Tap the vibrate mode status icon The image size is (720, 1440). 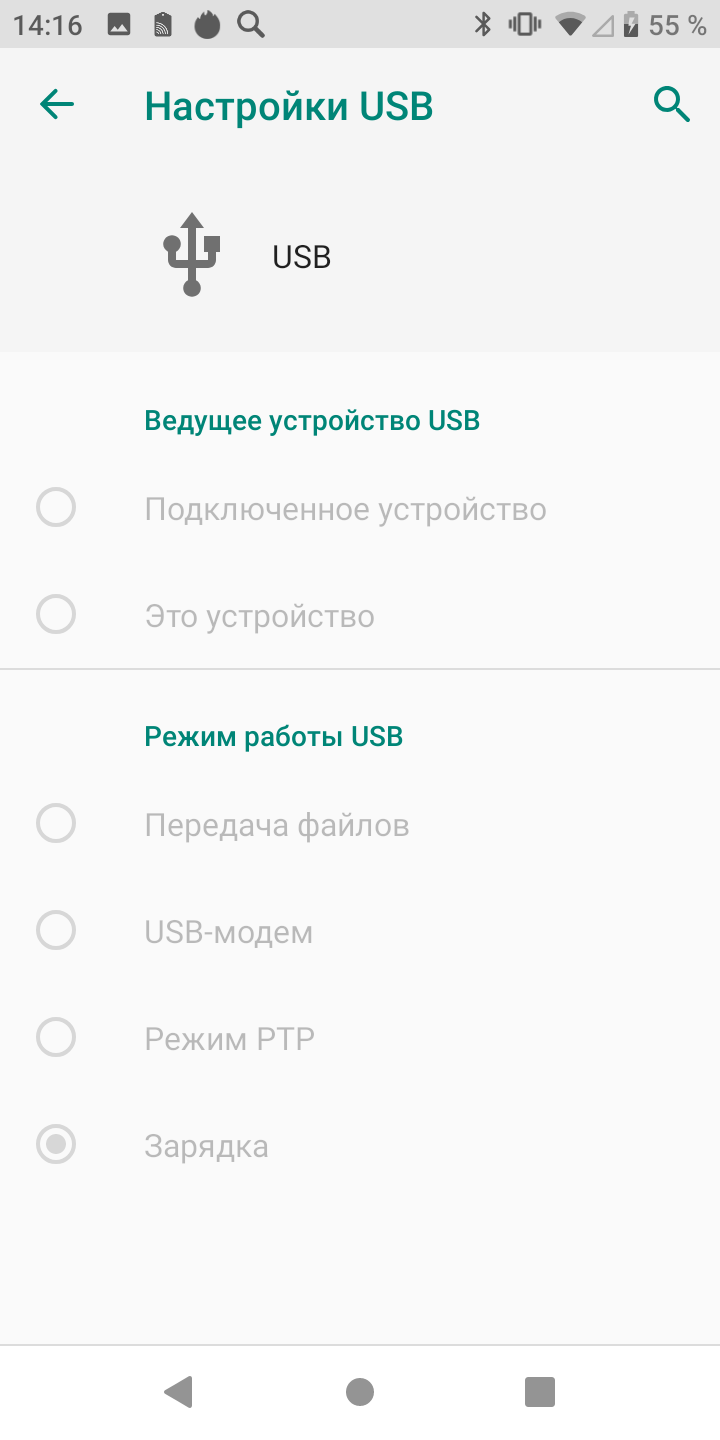pos(524,25)
